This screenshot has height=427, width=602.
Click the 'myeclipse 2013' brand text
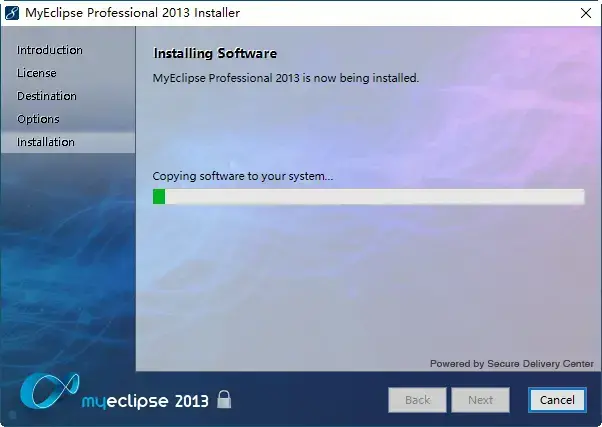click(x=145, y=401)
